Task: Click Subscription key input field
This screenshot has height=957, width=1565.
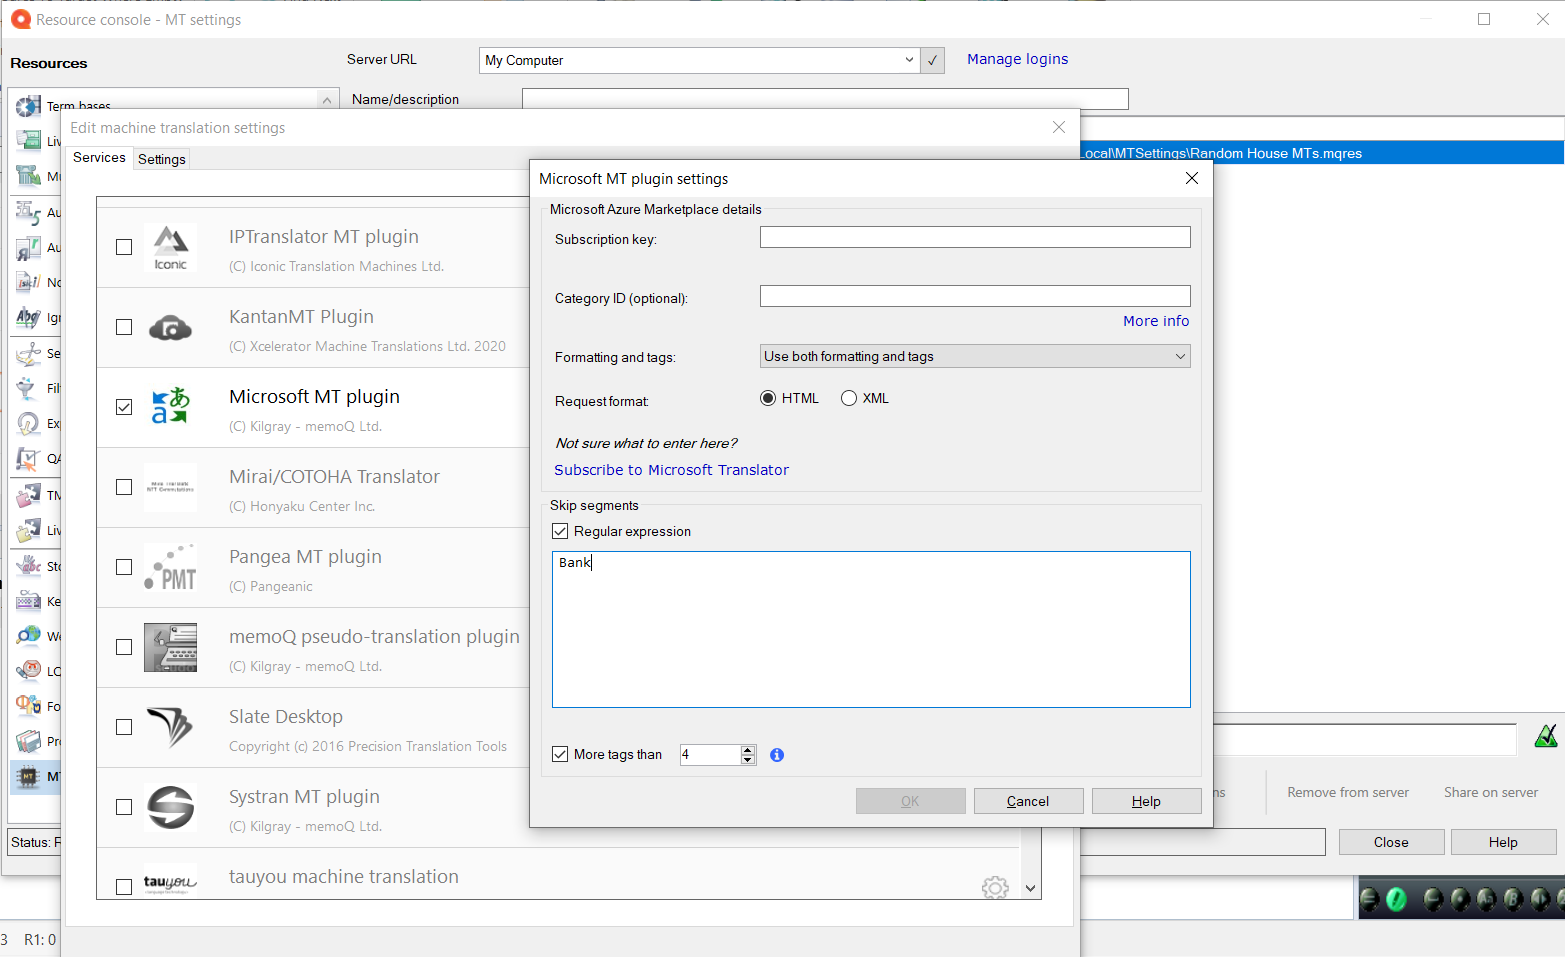Action: coord(975,237)
